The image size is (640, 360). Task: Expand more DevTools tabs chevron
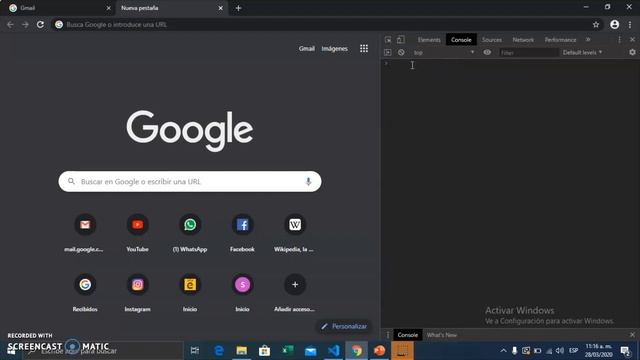[588, 40]
